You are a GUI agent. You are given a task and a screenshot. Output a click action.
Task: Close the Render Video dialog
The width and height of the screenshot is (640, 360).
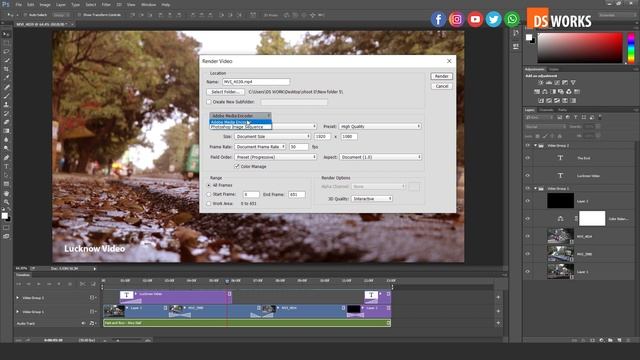449,61
